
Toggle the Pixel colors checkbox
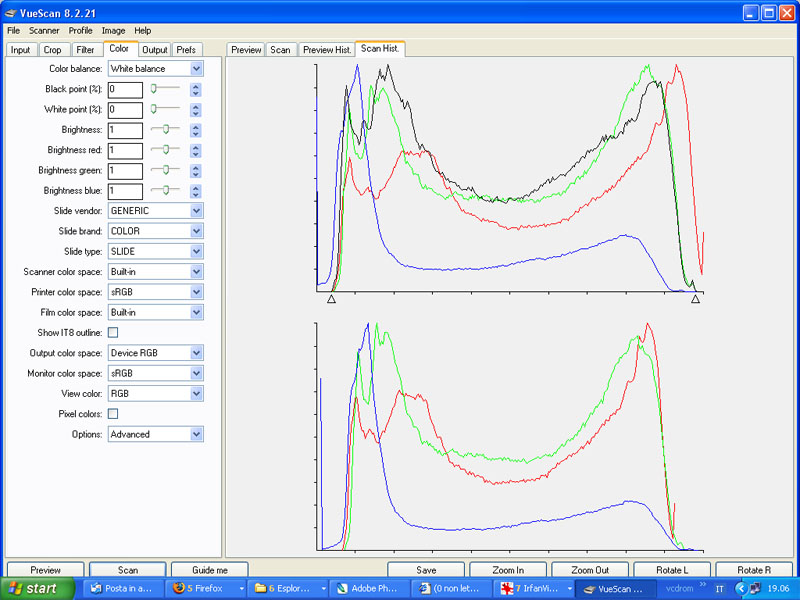pos(113,413)
